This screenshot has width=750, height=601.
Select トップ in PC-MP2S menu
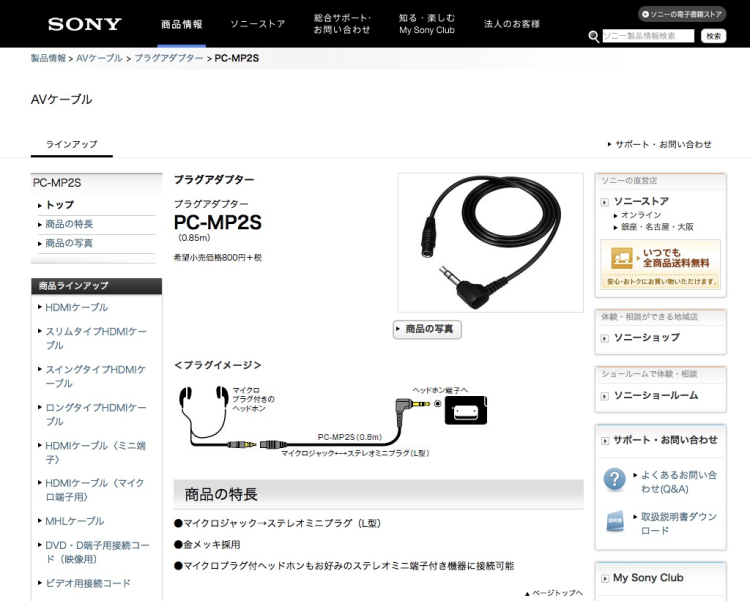coord(60,205)
